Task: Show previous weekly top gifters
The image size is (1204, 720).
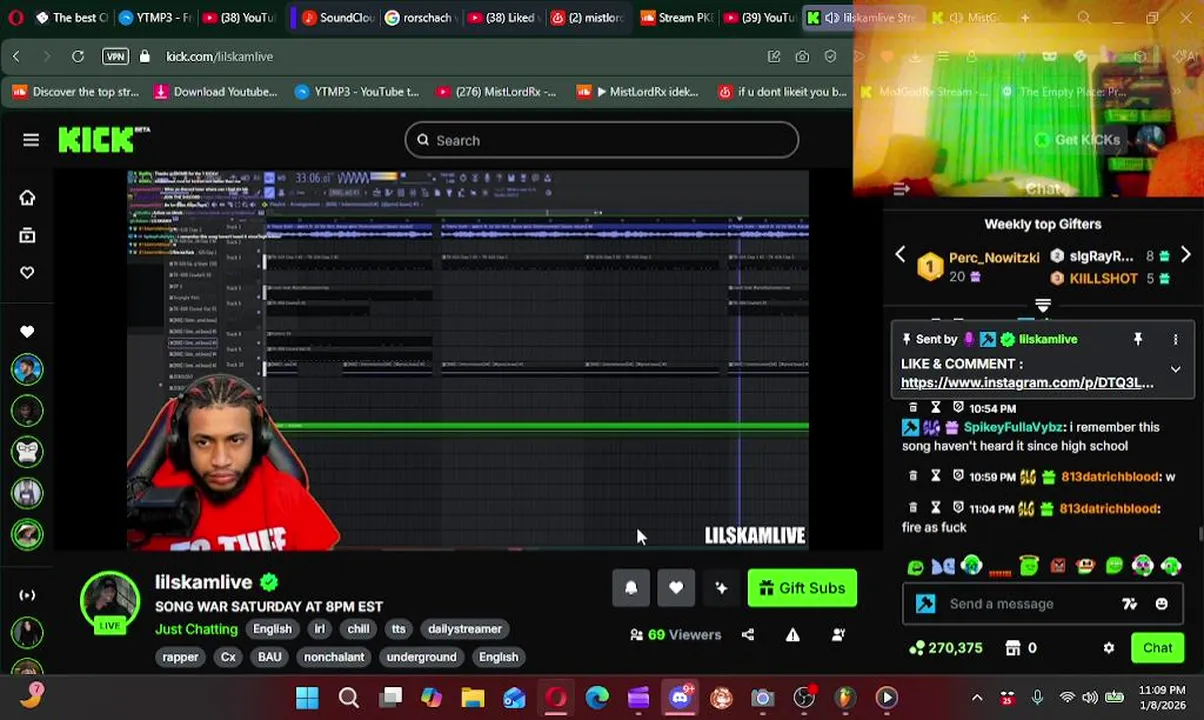Action: click(x=900, y=256)
